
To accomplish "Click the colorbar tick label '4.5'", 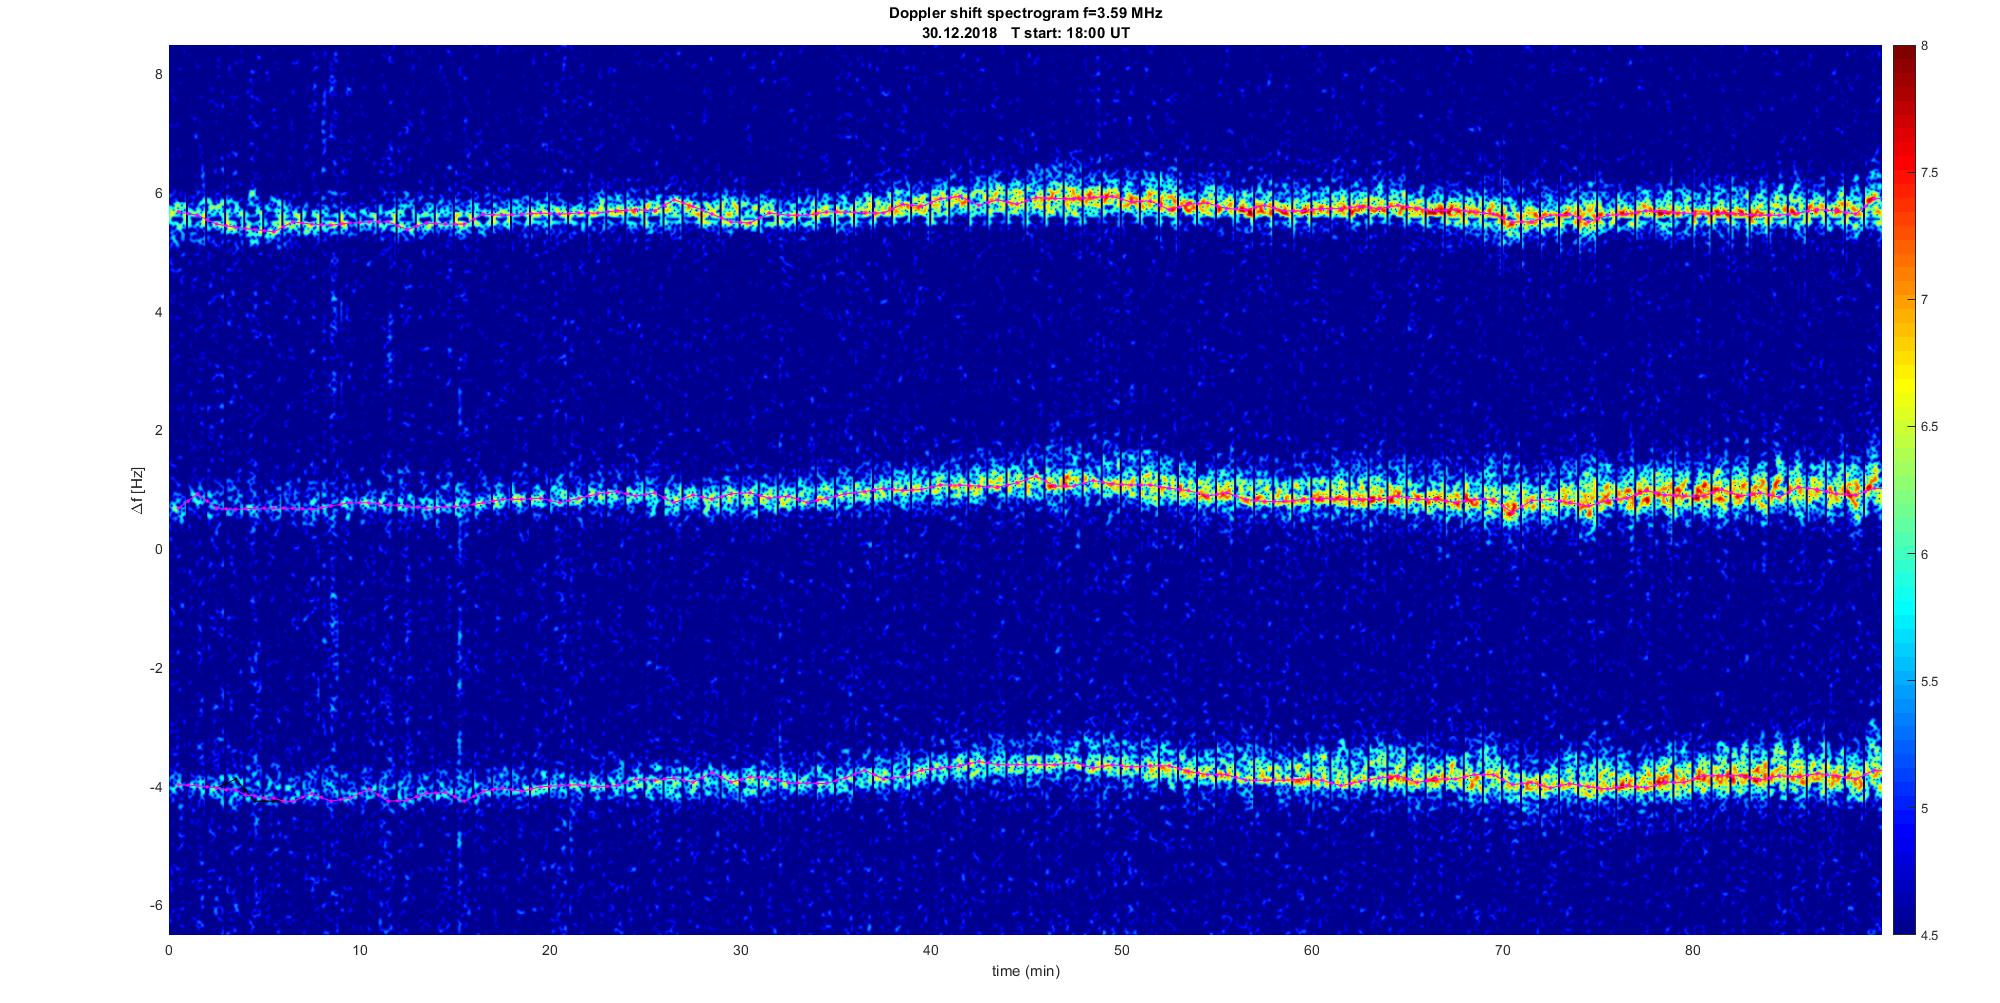I will point(1930,935).
